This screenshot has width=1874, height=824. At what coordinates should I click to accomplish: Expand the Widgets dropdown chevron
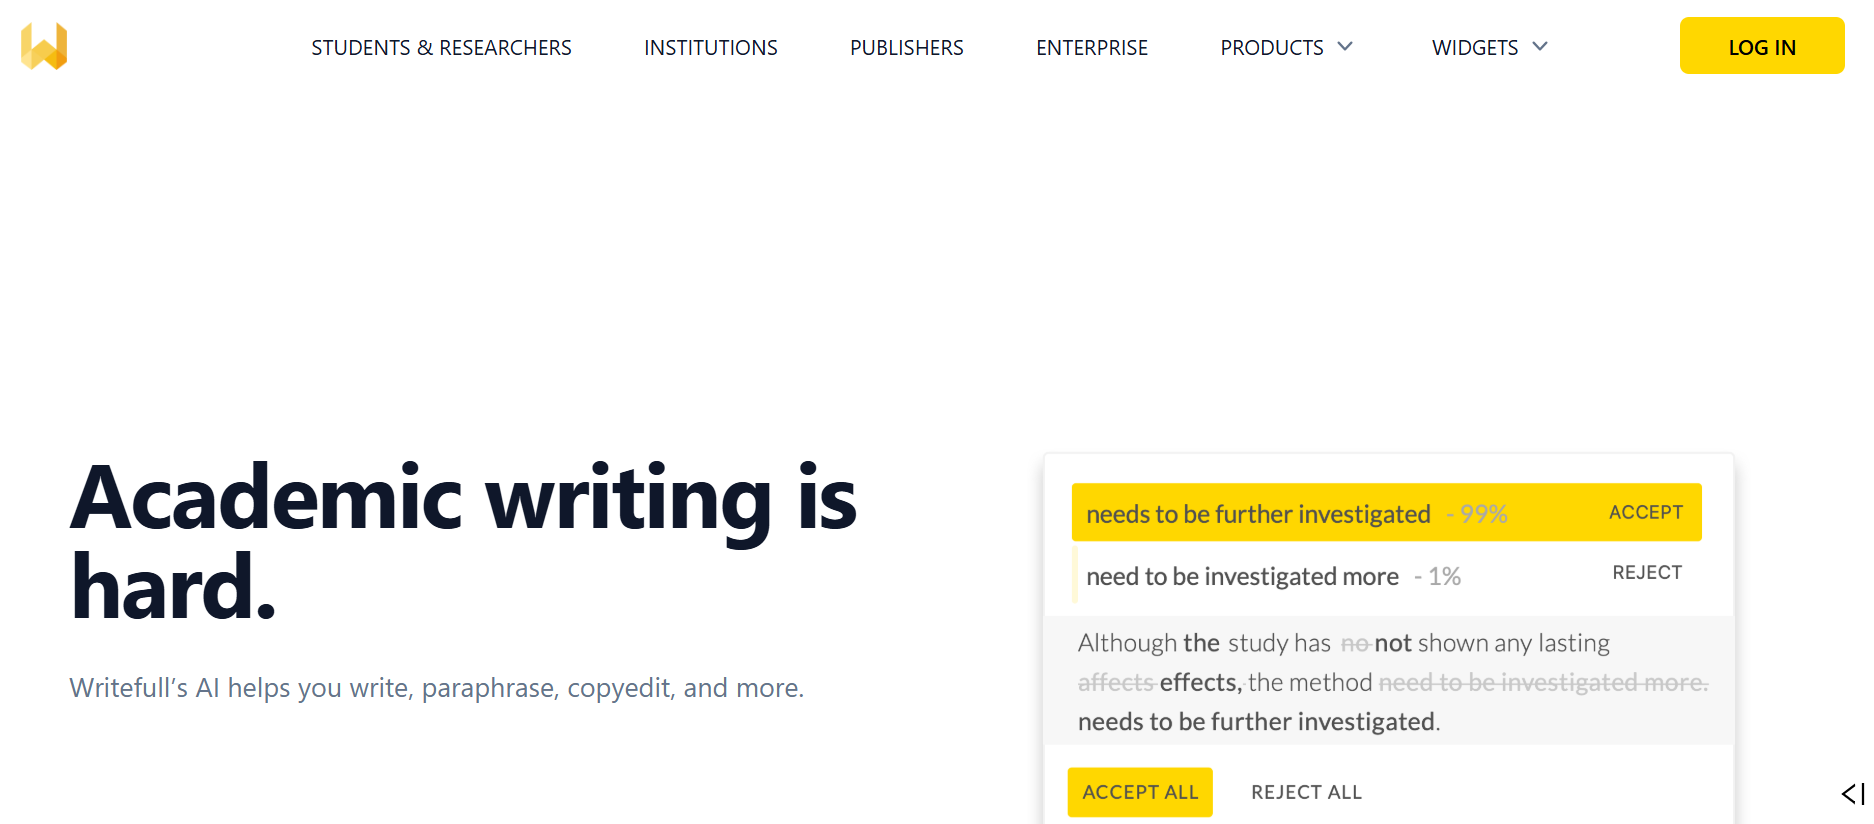(x=1540, y=47)
